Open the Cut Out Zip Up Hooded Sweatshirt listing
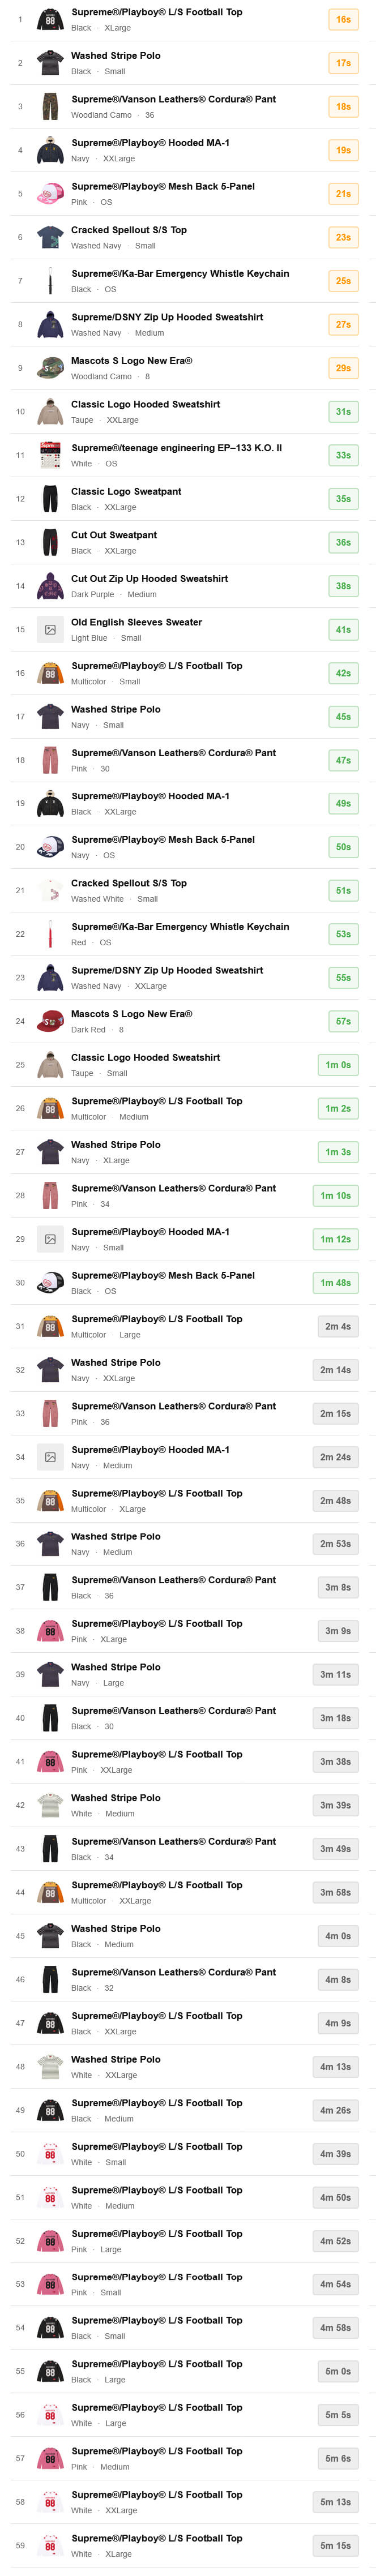The width and height of the screenshot is (376, 2576). pos(149,578)
